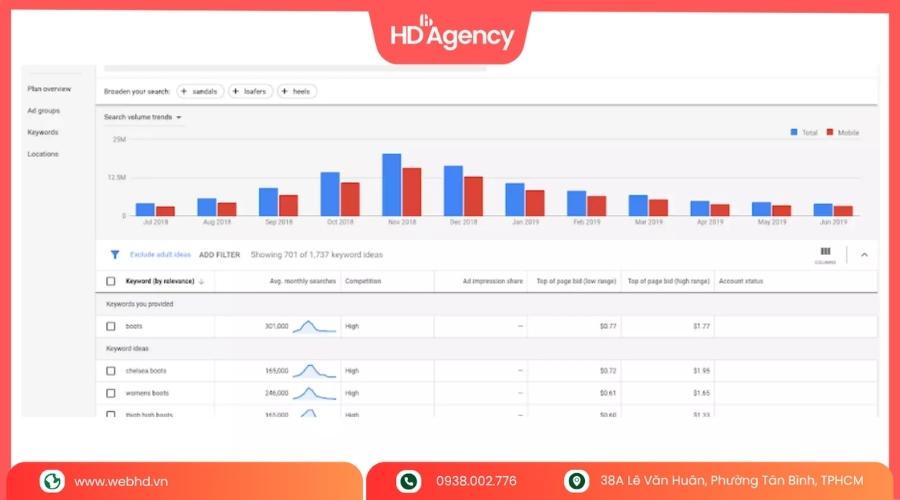Click the Competition column header
Image resolution: width=900 pixels, height=500 pixels.
pos(363,281)
